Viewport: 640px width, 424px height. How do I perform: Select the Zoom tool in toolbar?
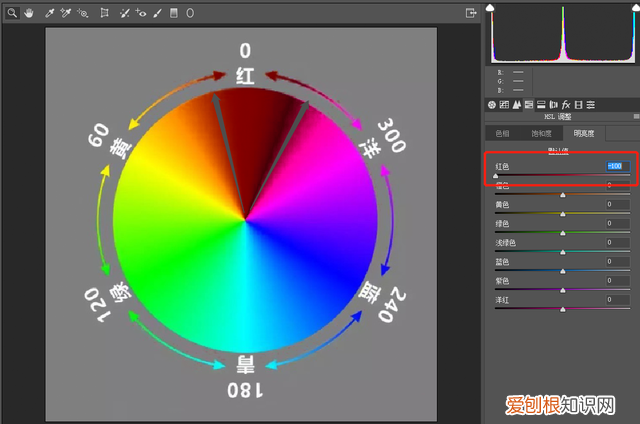point(12,13)
